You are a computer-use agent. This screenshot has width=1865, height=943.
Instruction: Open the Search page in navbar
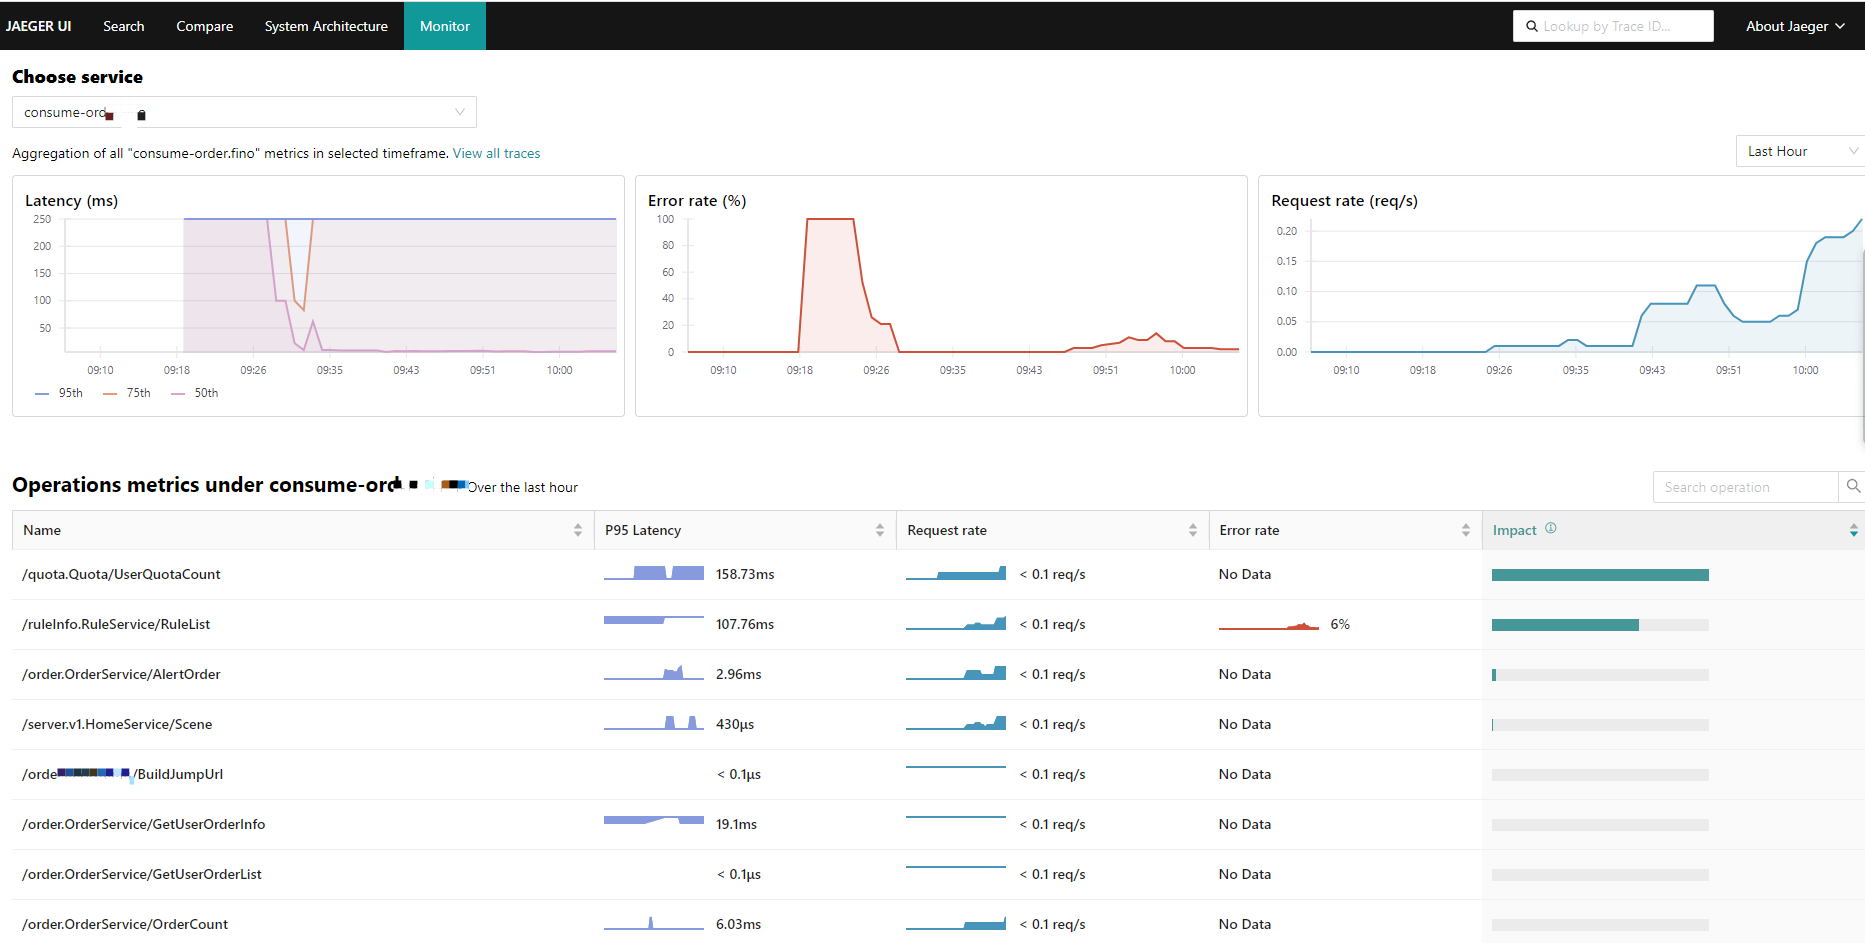[x=124, y=26]
